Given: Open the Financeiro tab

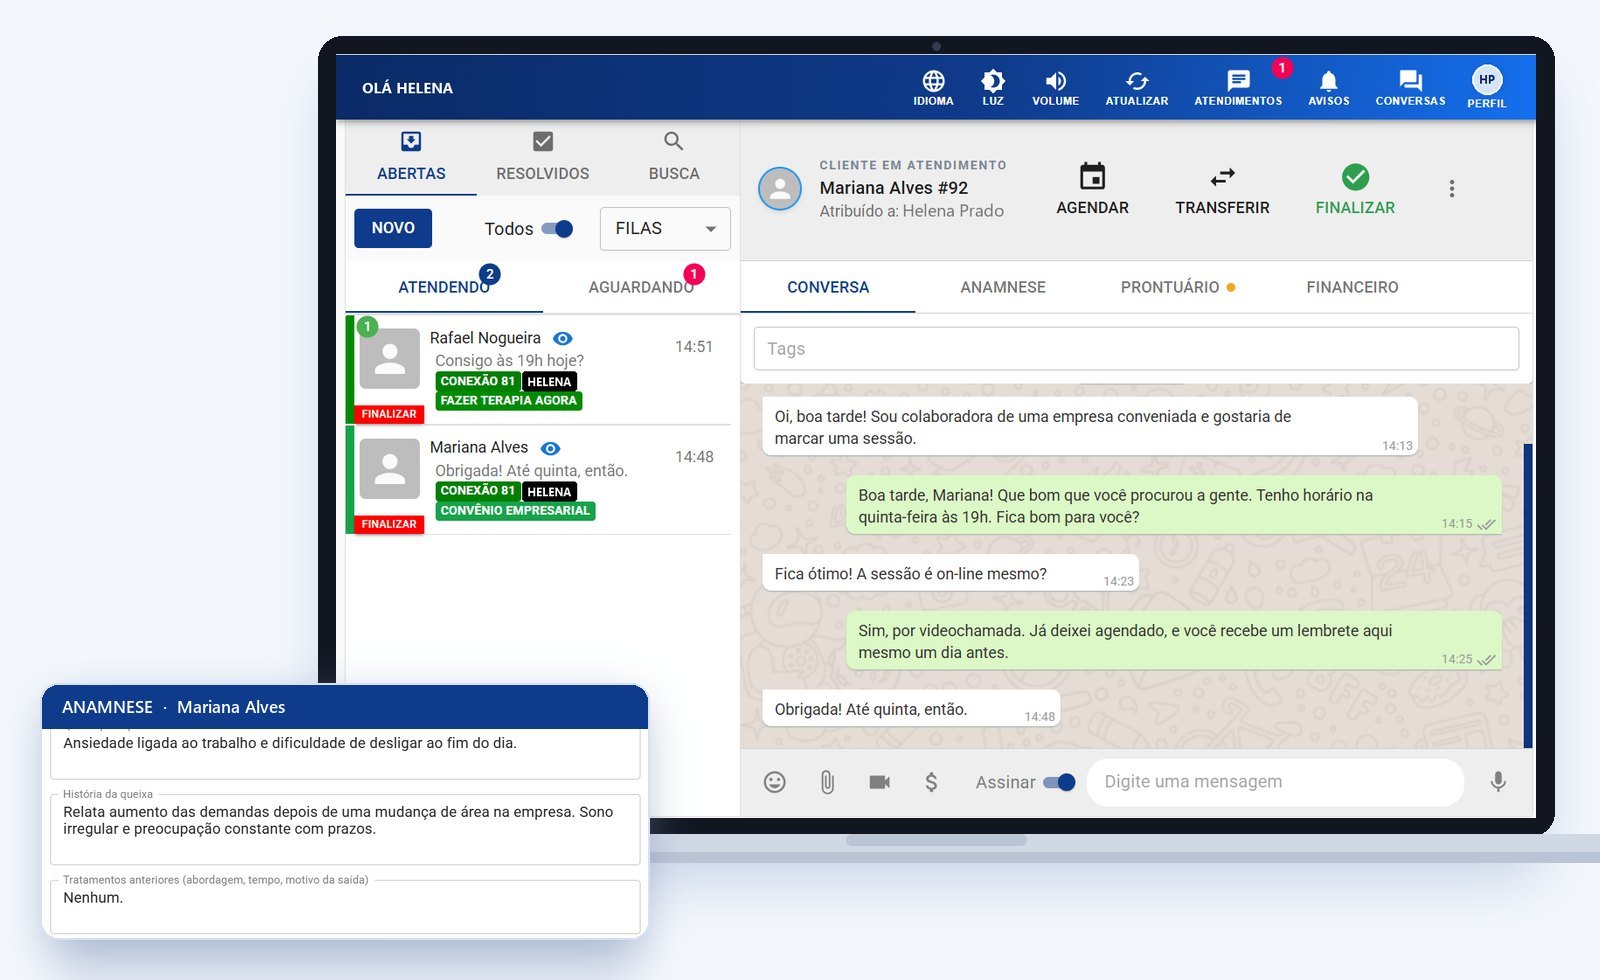Looking at the screenshot, I should [1352, 287].
